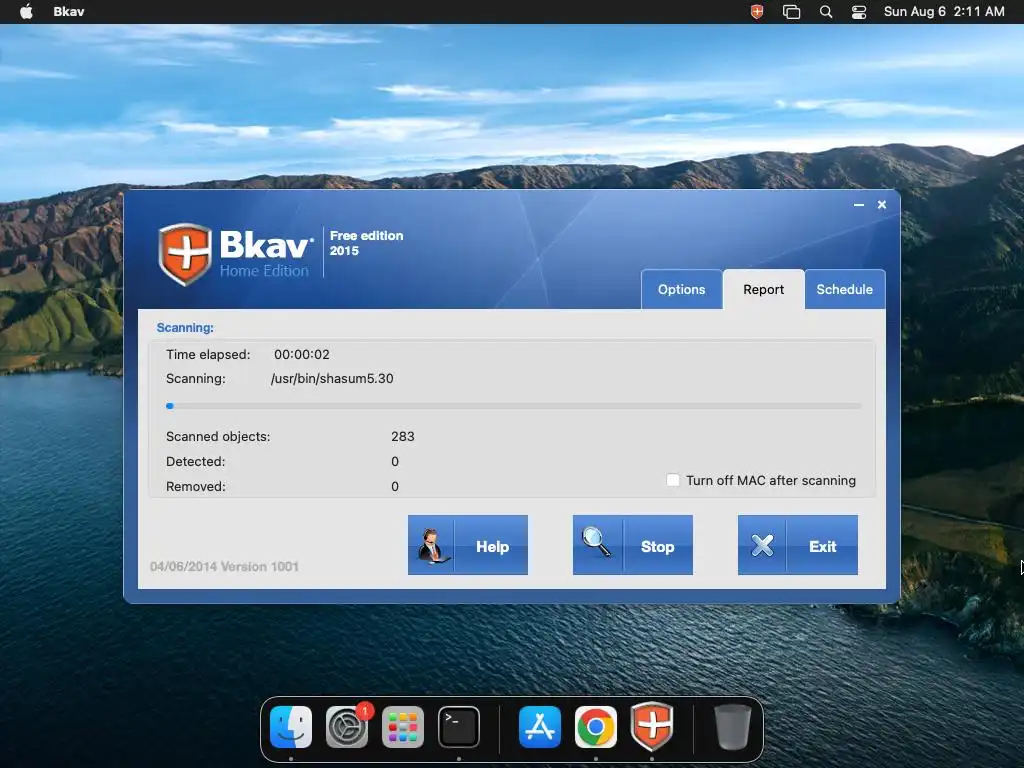The width and height of the screenshot is (1024, 768).
Task: Click the Bkav icon in the Dock
Action: (652, 726)
